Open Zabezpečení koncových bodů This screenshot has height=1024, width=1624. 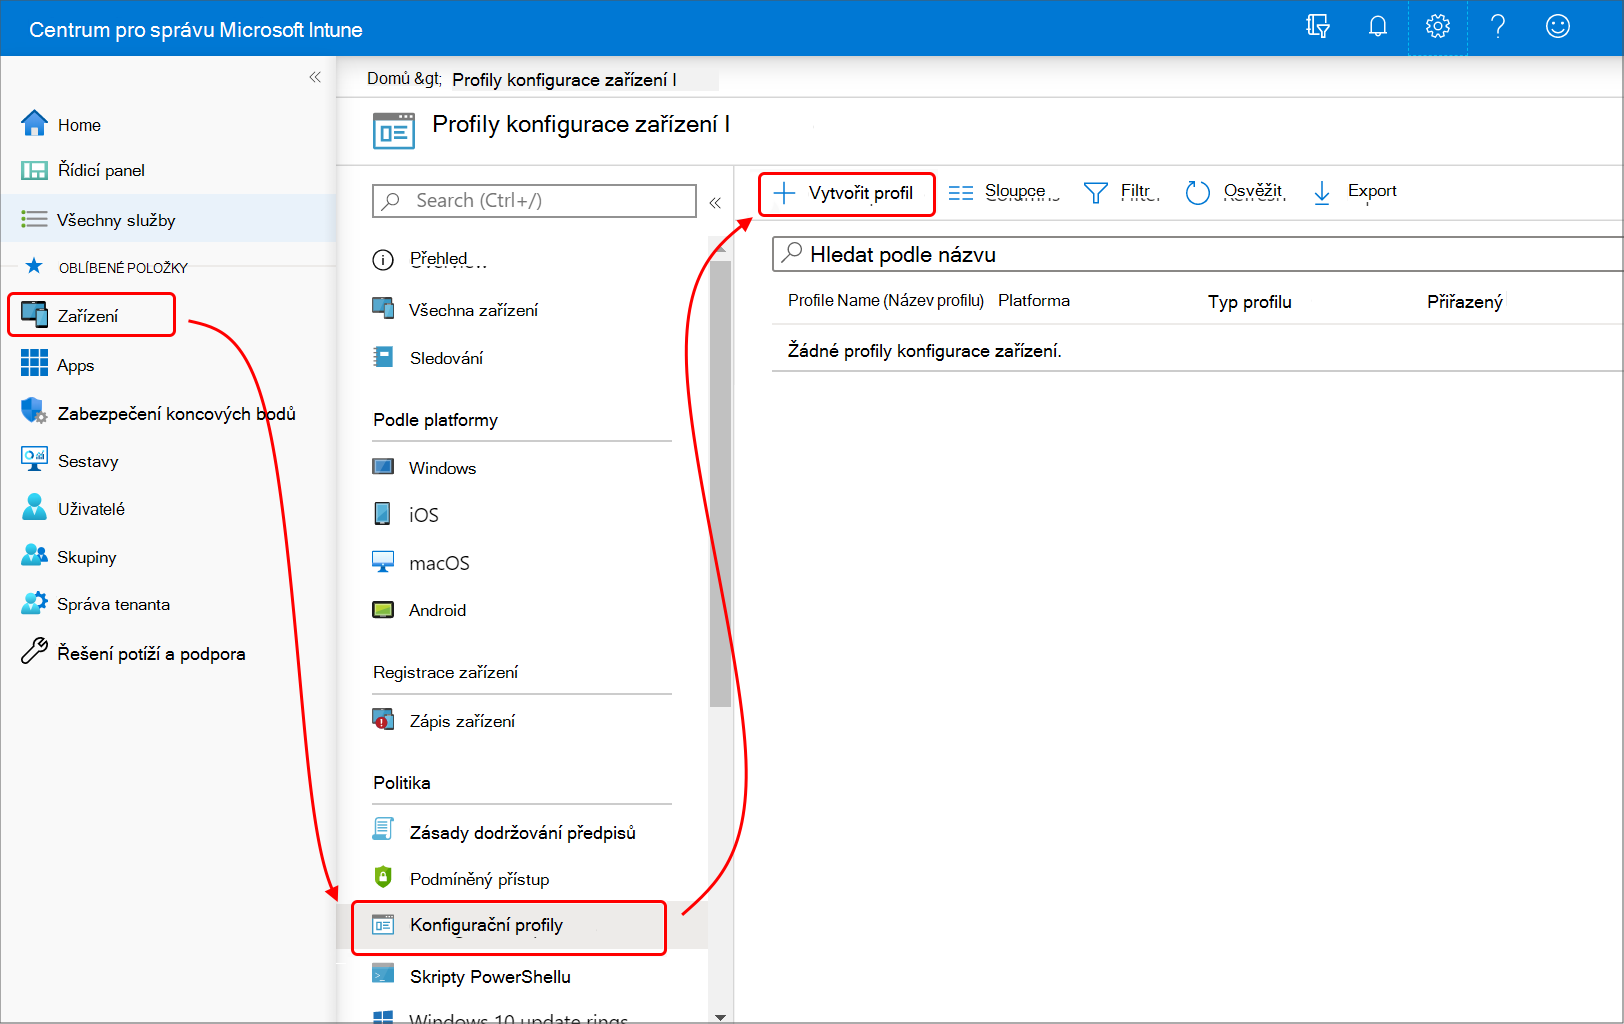[176, 413]
